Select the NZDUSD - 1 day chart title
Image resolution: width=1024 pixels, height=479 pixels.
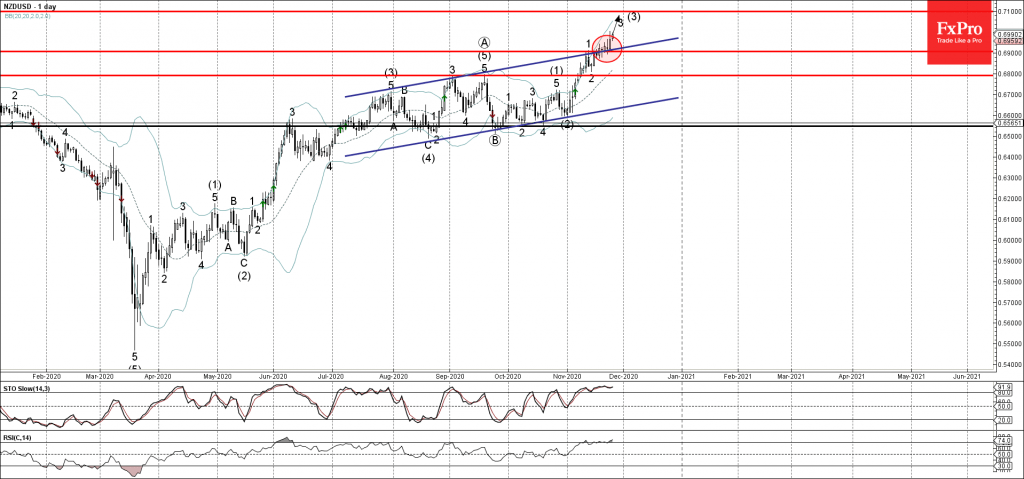30,5
